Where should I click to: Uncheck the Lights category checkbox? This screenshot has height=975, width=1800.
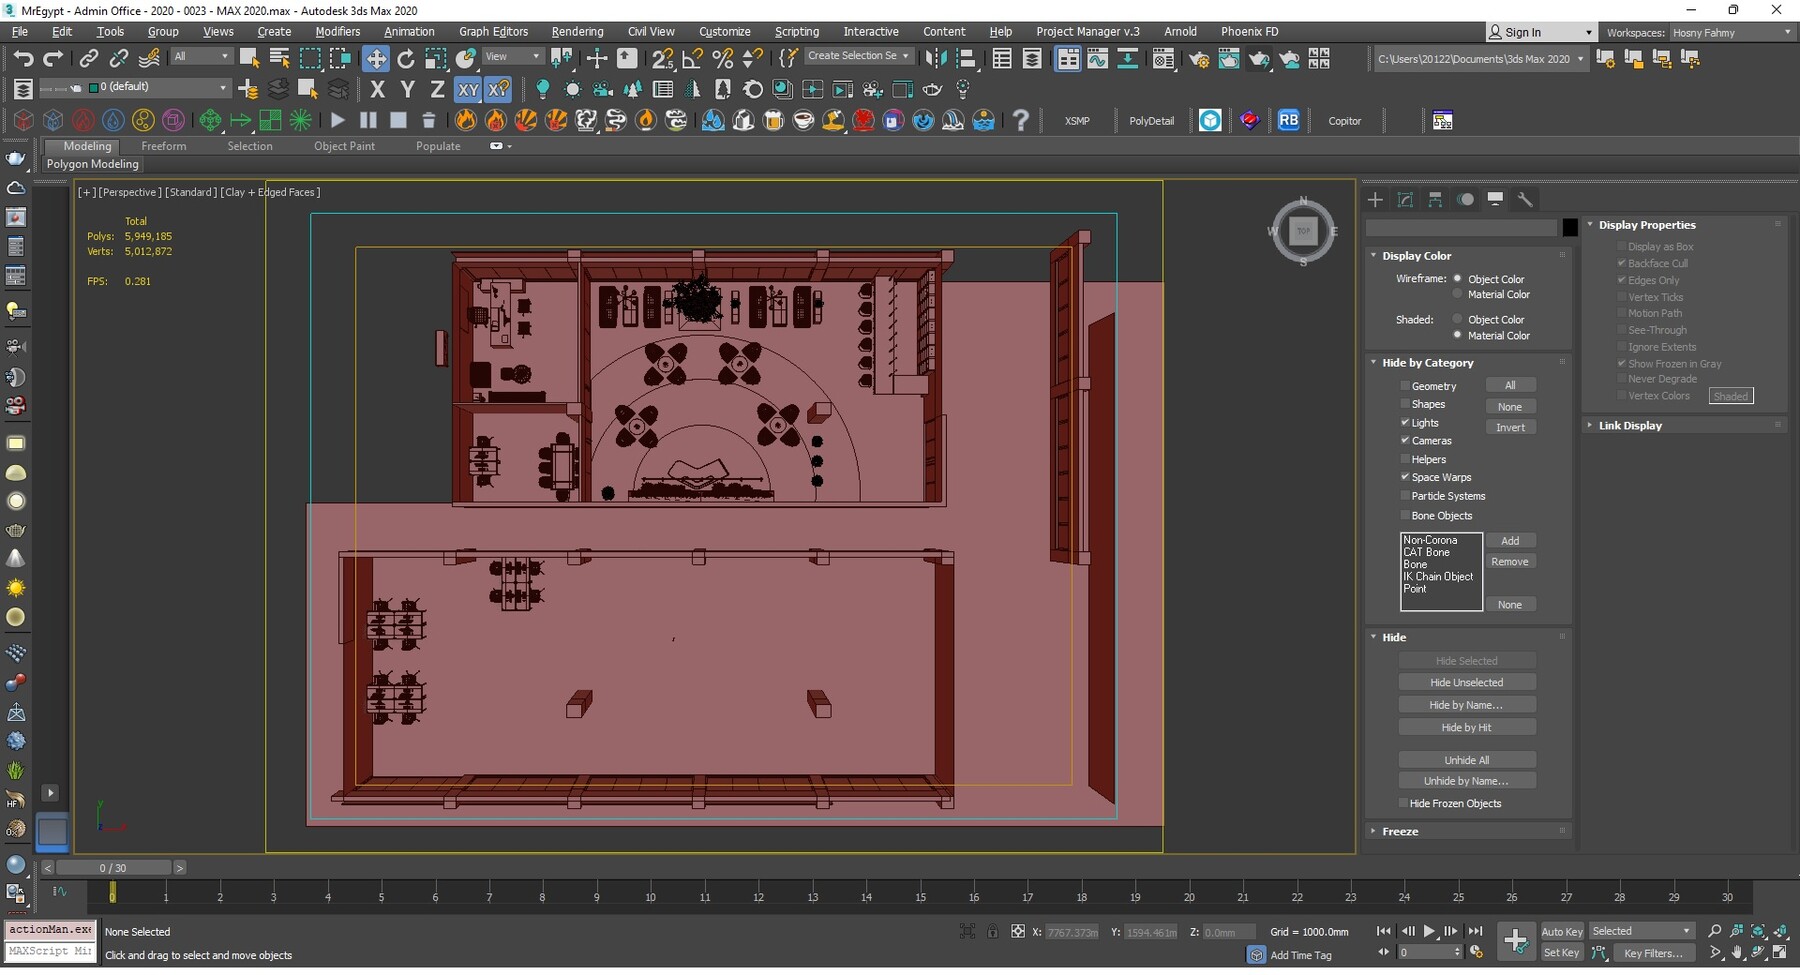(x=1405, y=422)
